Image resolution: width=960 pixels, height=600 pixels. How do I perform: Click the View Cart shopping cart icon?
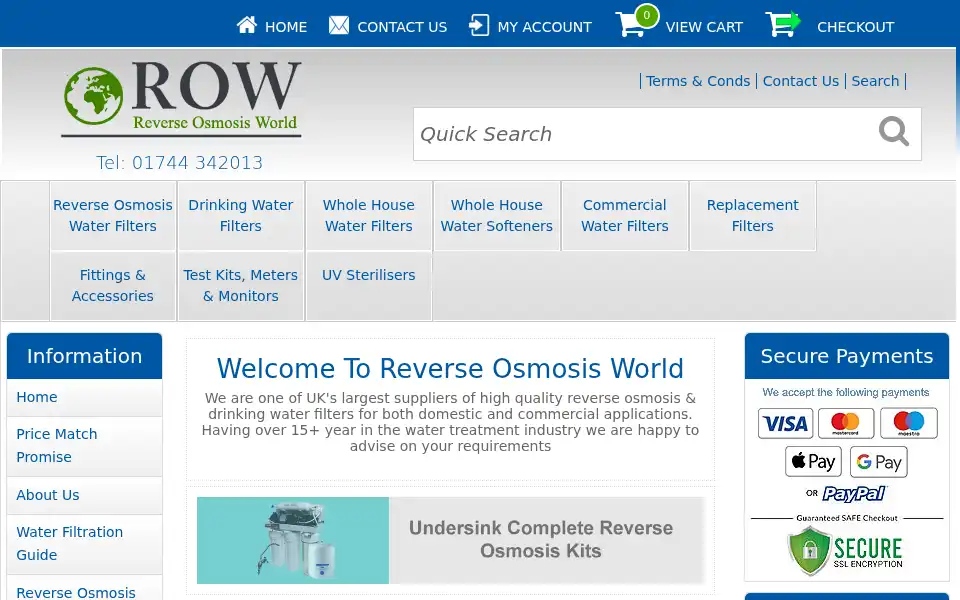pyautogui.click(x=631, y=24)
